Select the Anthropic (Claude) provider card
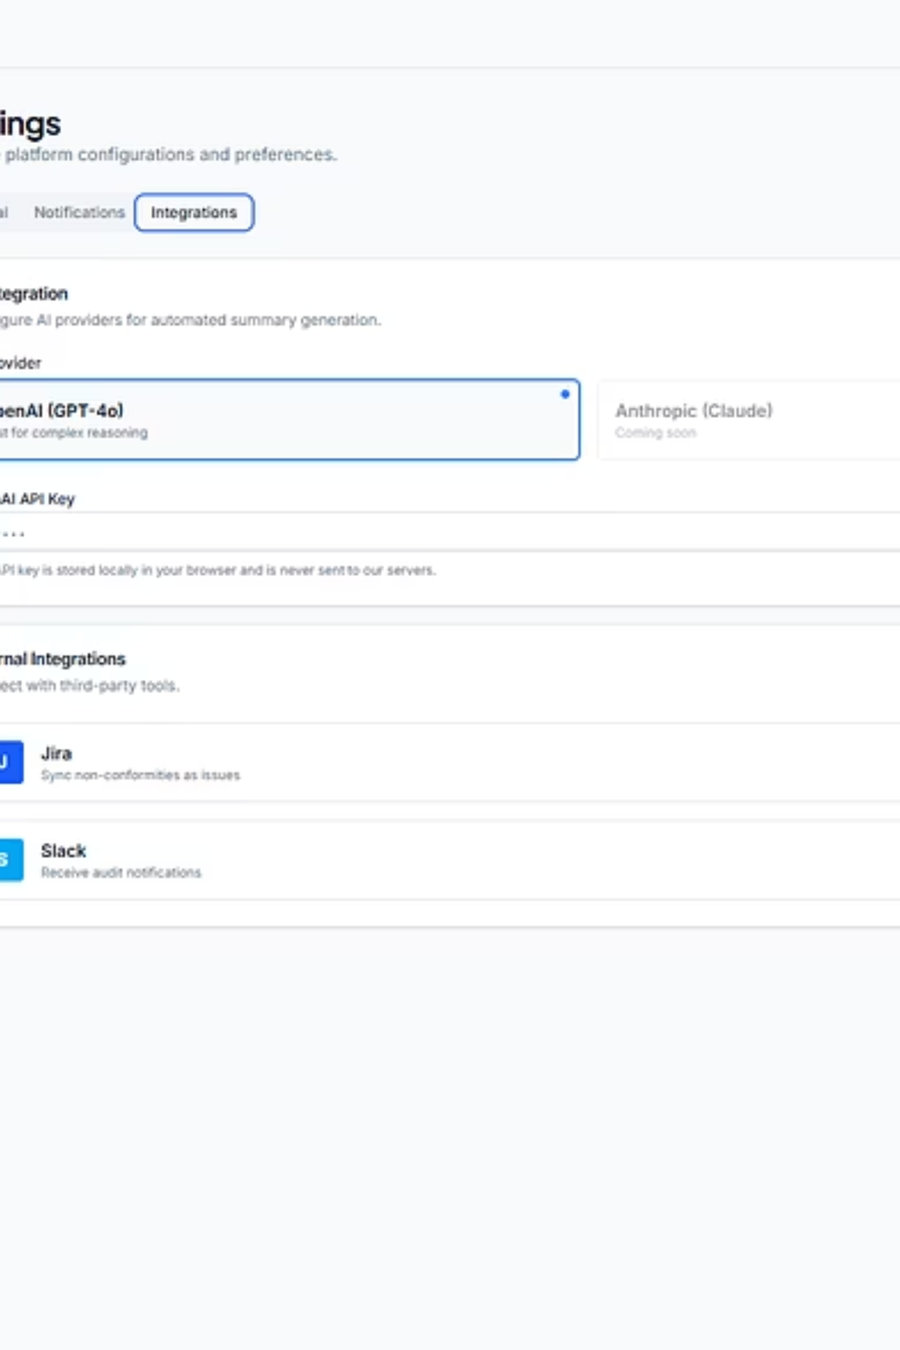Viewport: 900px width, 1350px height. coord(750,420)
